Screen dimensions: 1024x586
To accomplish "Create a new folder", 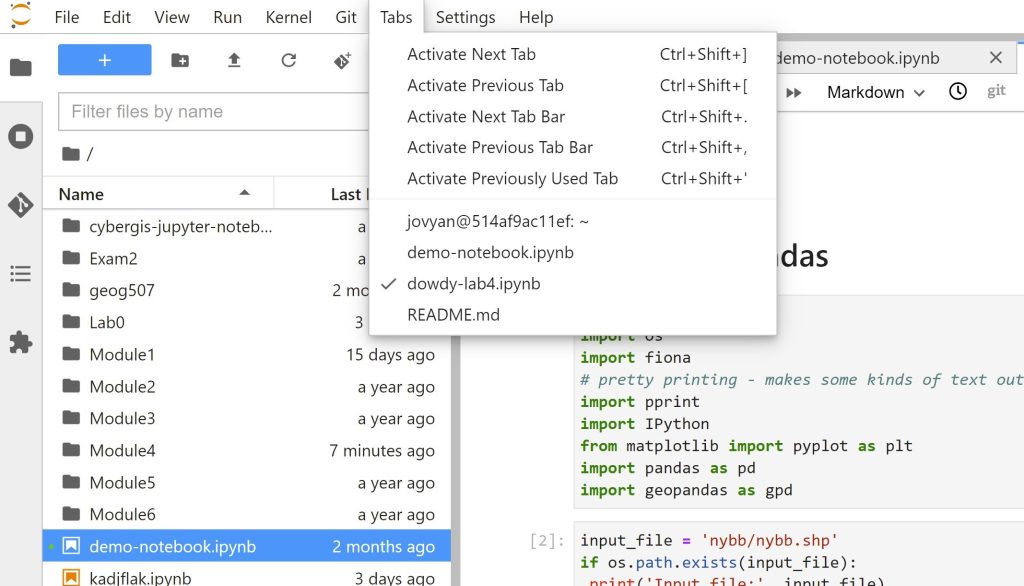I will coord(179,60).
